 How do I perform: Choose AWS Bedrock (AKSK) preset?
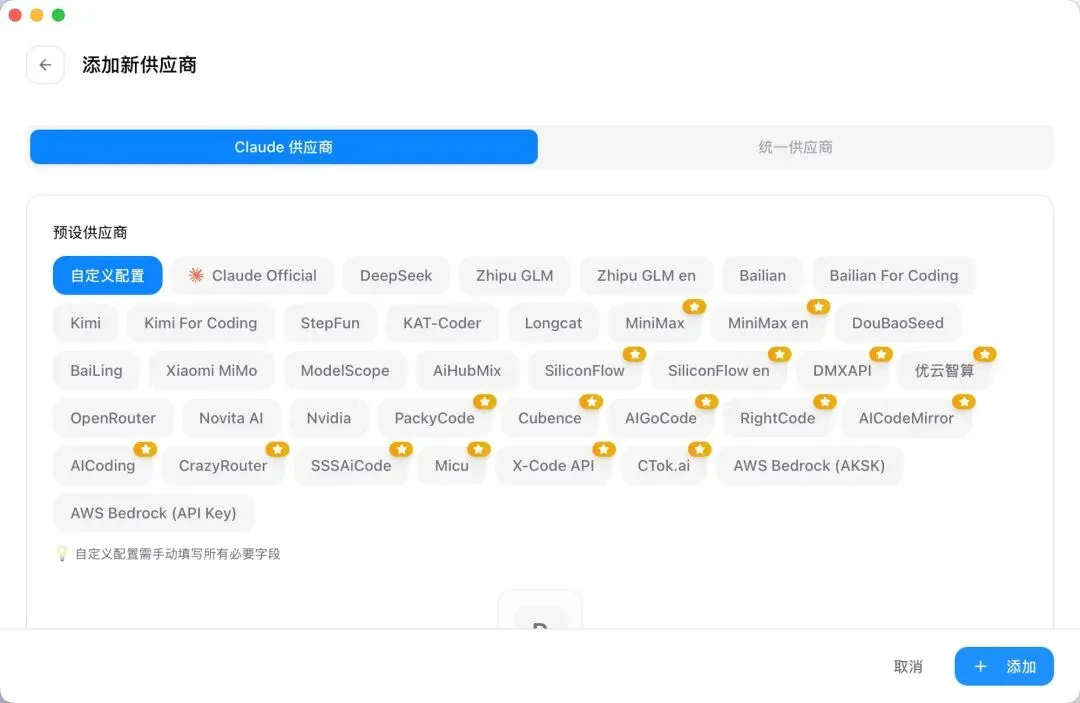pos(809,465)
